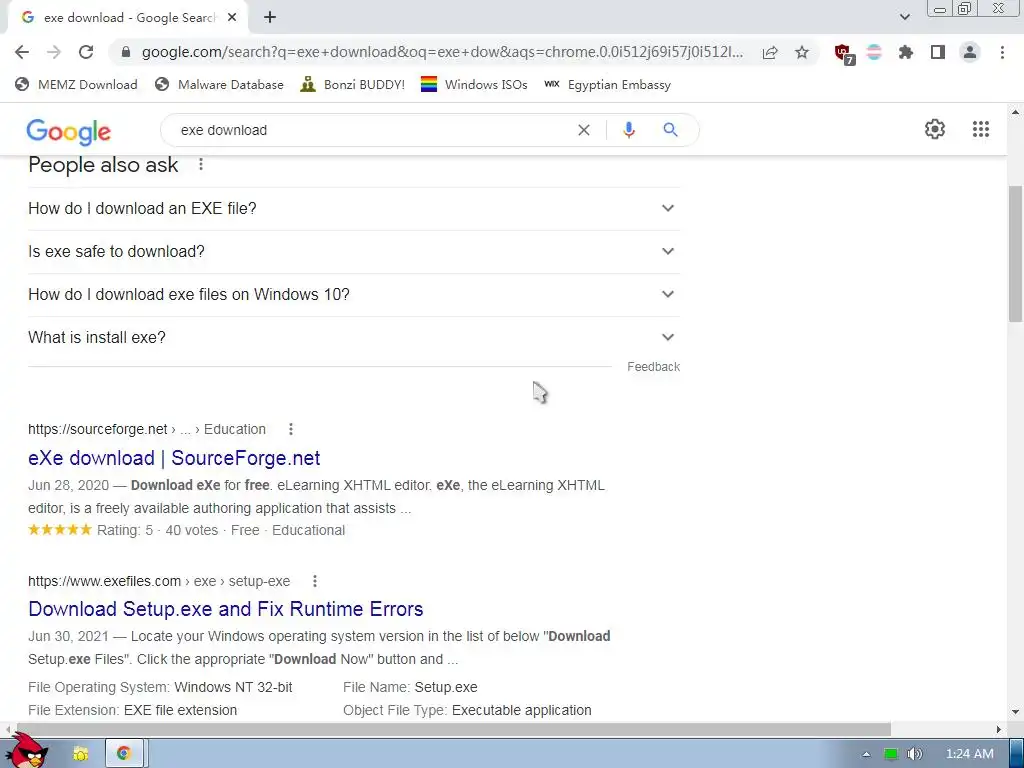Screen dimensions: 1024x768
Task: Submit search with the magnifier icon
Action: 670,130
